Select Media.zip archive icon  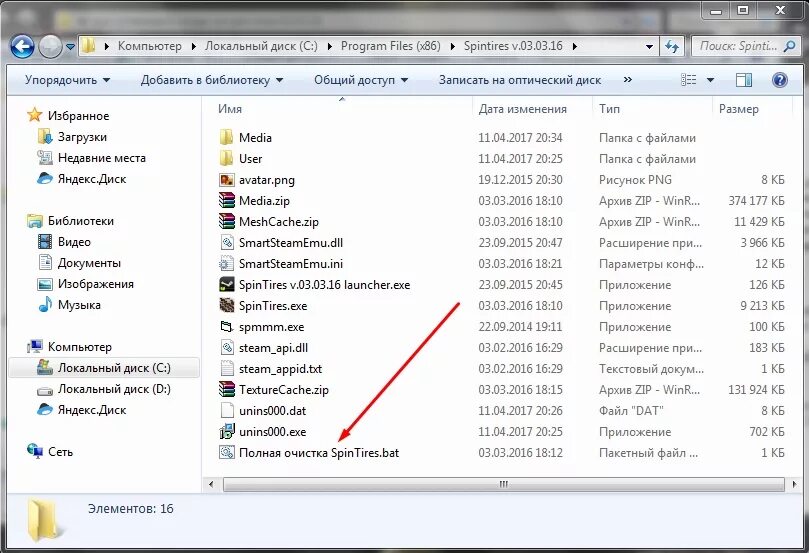[x=226, y=201]
